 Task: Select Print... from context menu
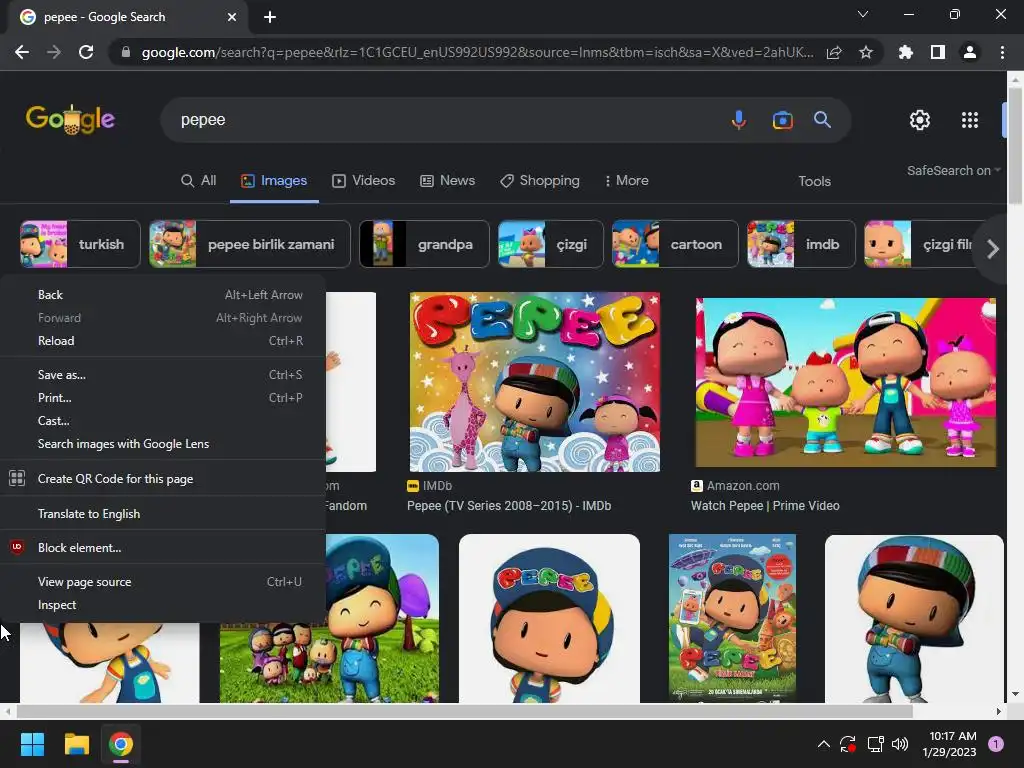click(163, 398)
